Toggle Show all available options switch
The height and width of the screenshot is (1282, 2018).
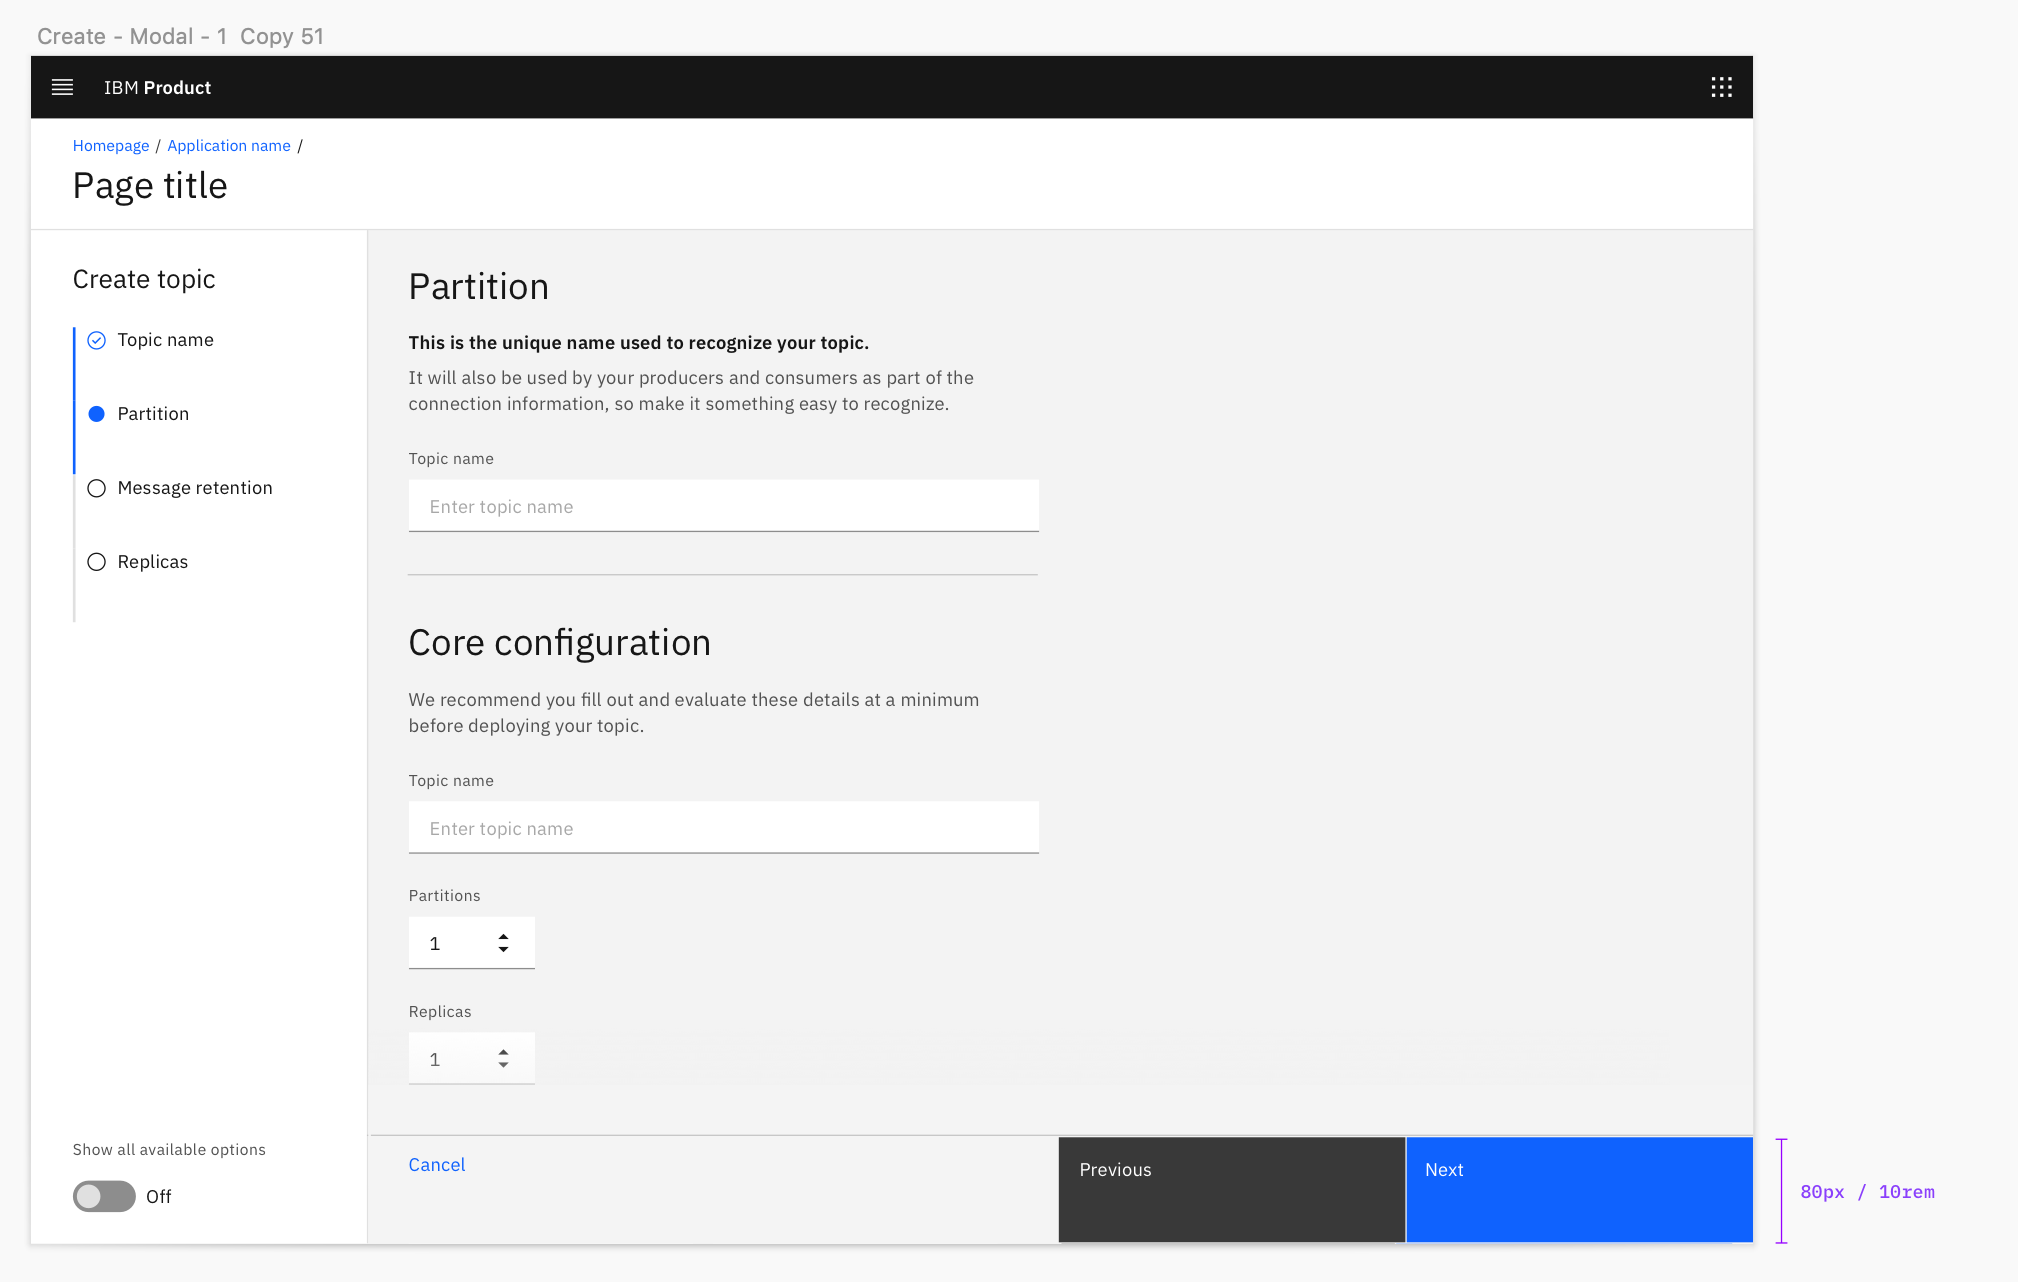coord(104,1196)
